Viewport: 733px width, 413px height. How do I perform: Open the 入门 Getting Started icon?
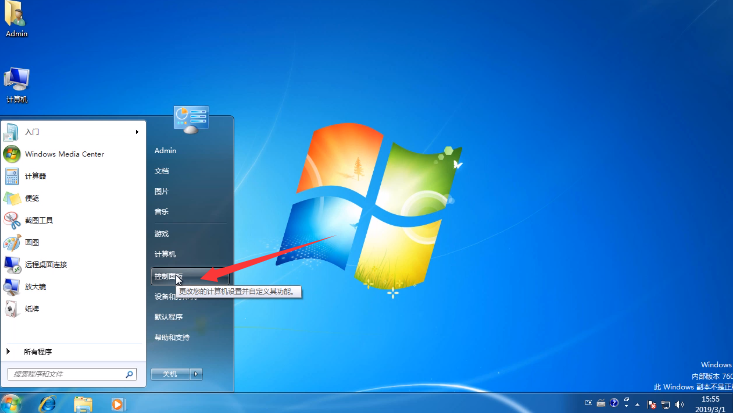[12, 132]
